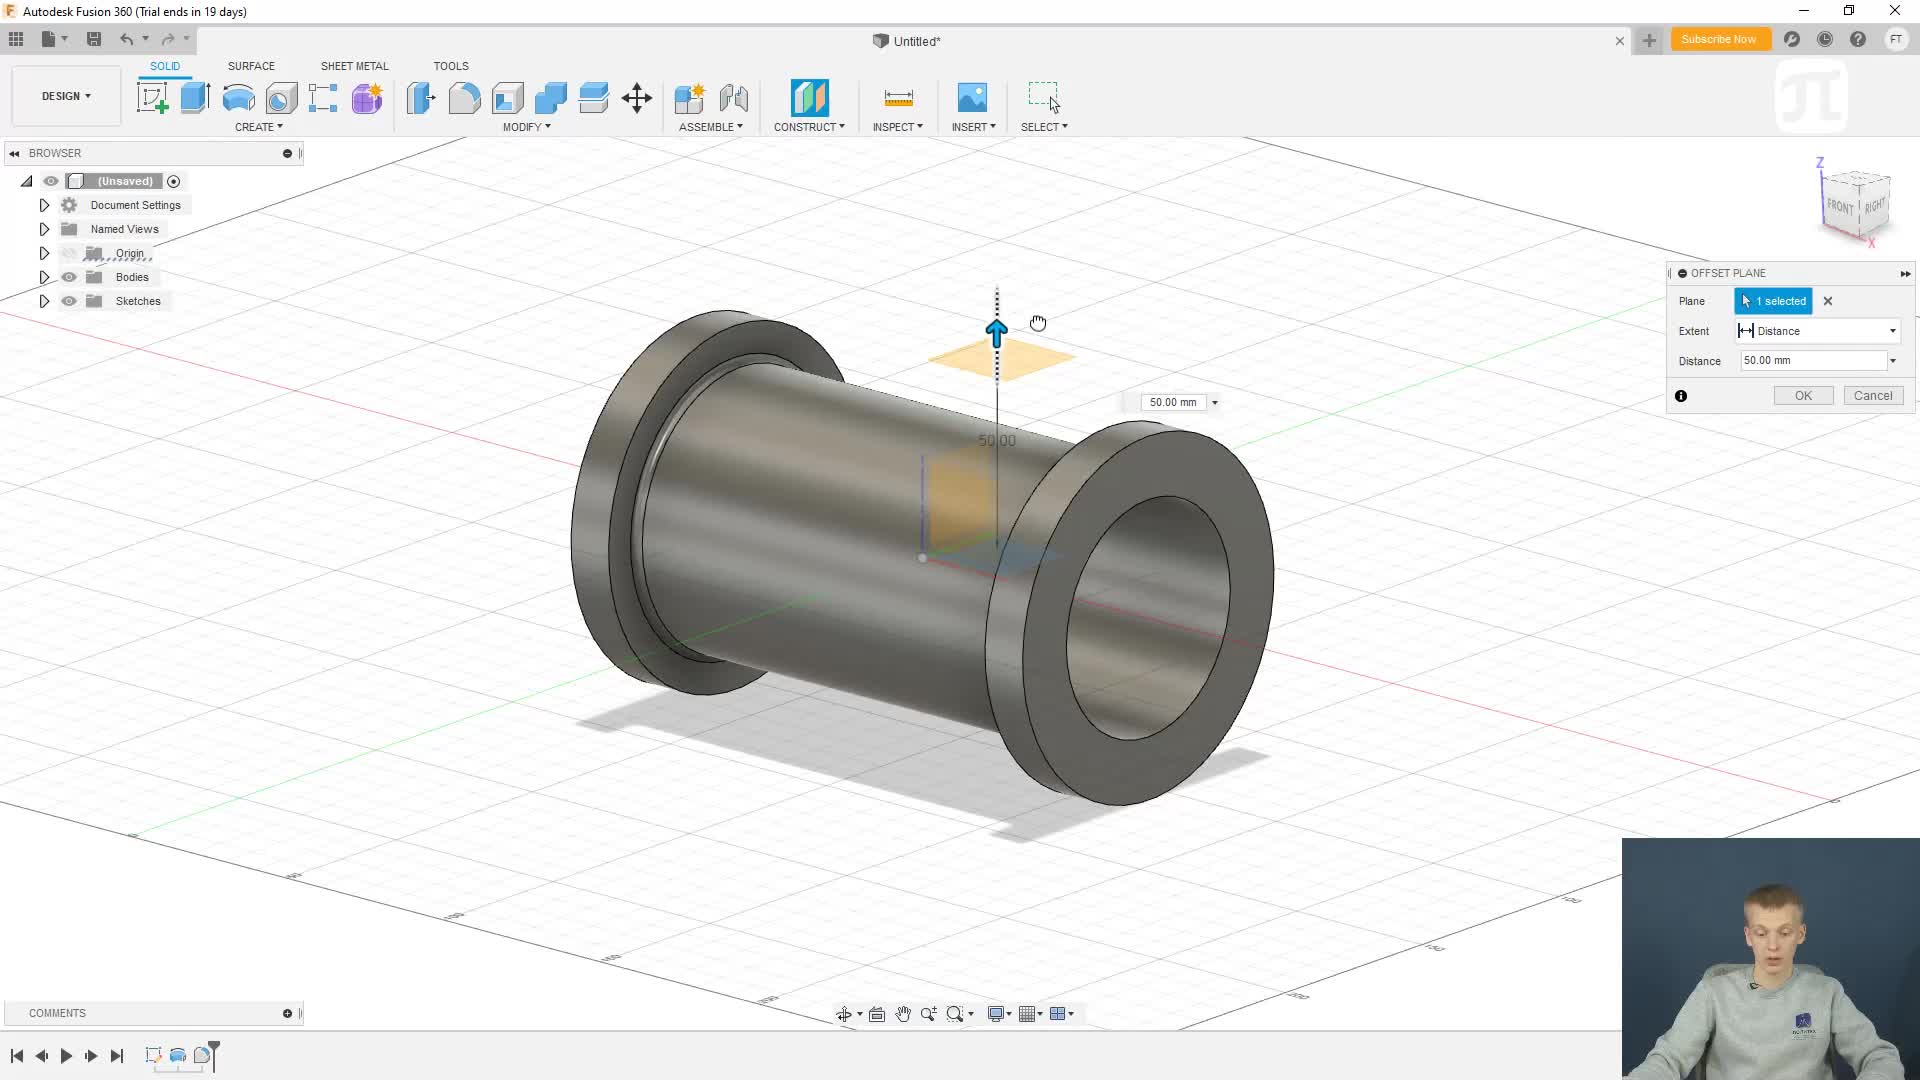Viewport: 1920px width, 1080px height.
Task: Click the Insert image icon
Action: [972, 98]
